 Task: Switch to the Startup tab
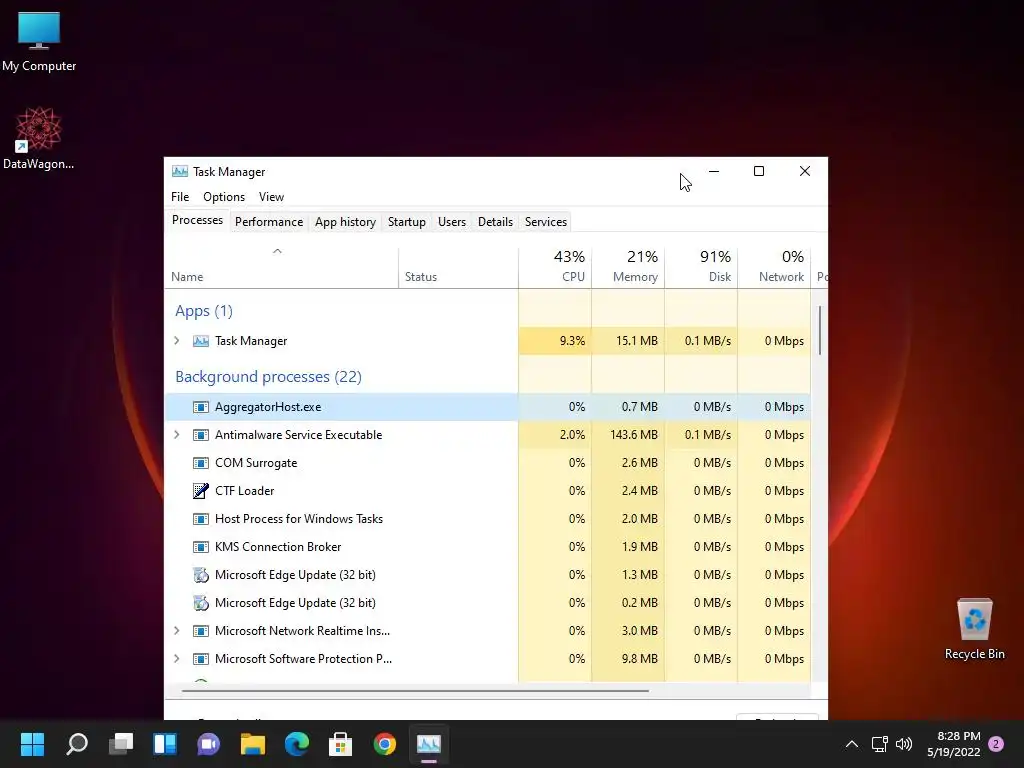click(407, 222)
